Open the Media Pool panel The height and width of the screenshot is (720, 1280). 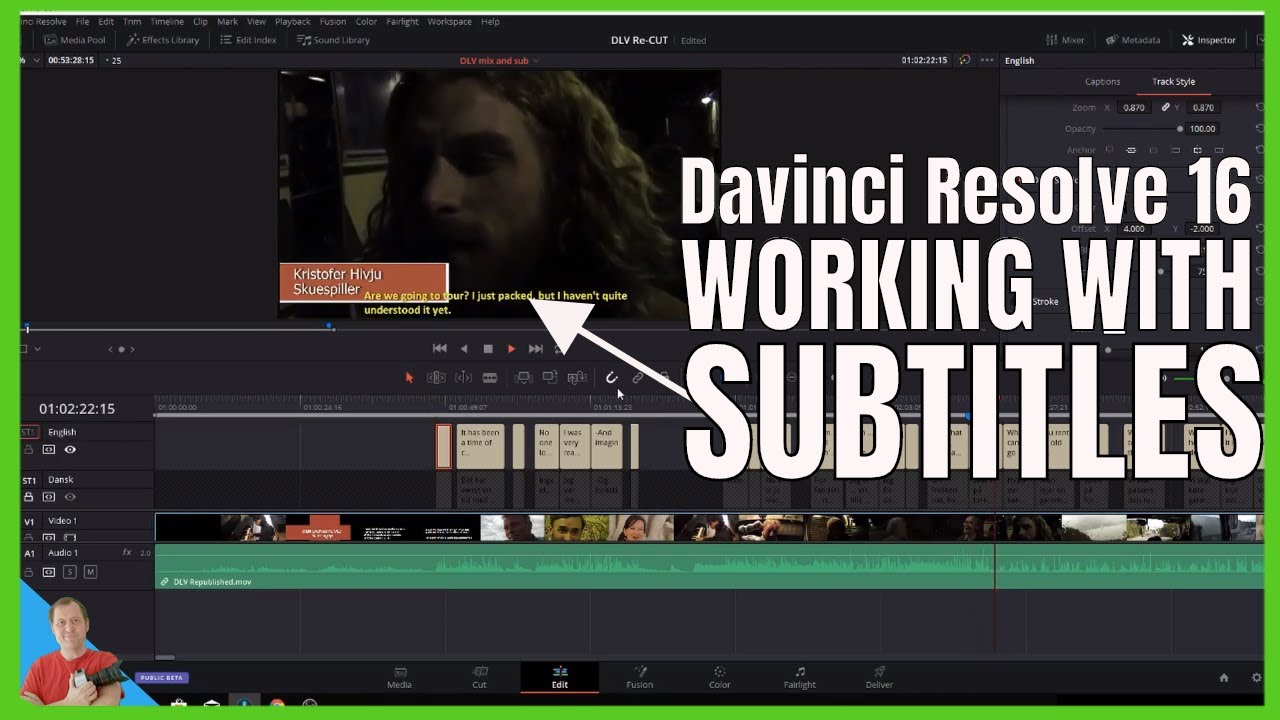(x=74, y=40)
